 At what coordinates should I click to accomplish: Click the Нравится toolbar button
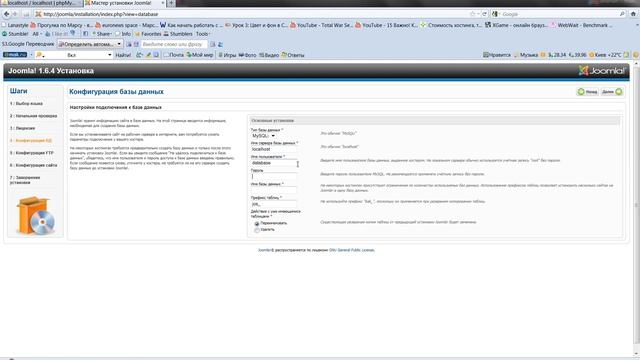pos(497,55)
